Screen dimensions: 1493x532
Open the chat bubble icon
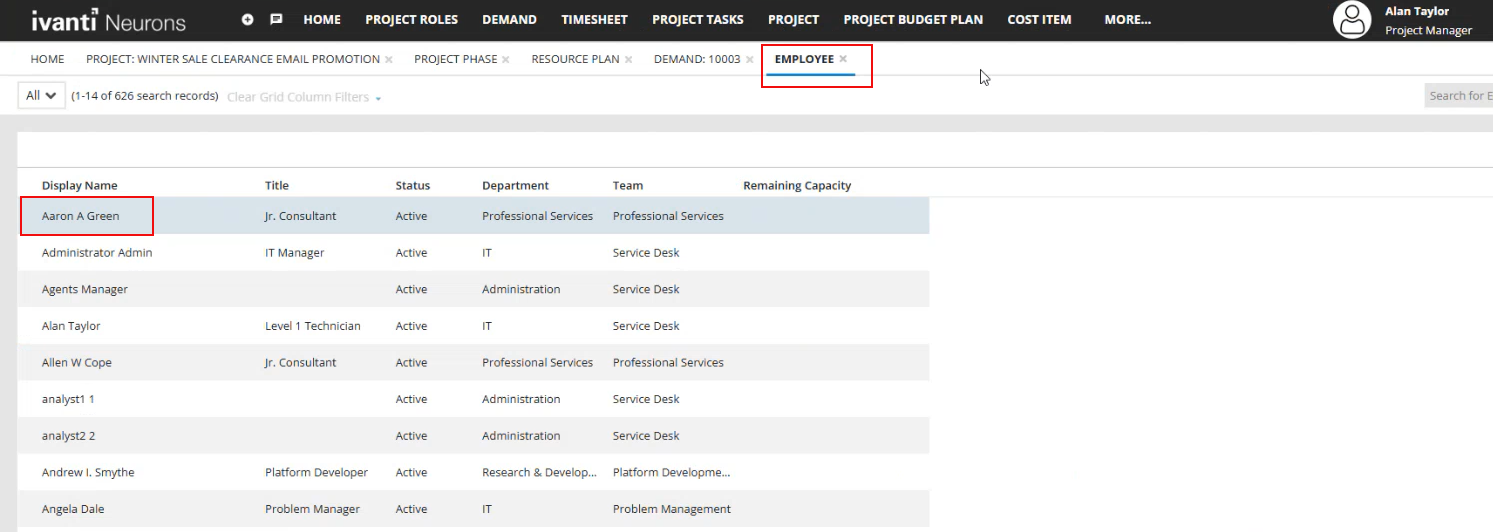(276, 19)
